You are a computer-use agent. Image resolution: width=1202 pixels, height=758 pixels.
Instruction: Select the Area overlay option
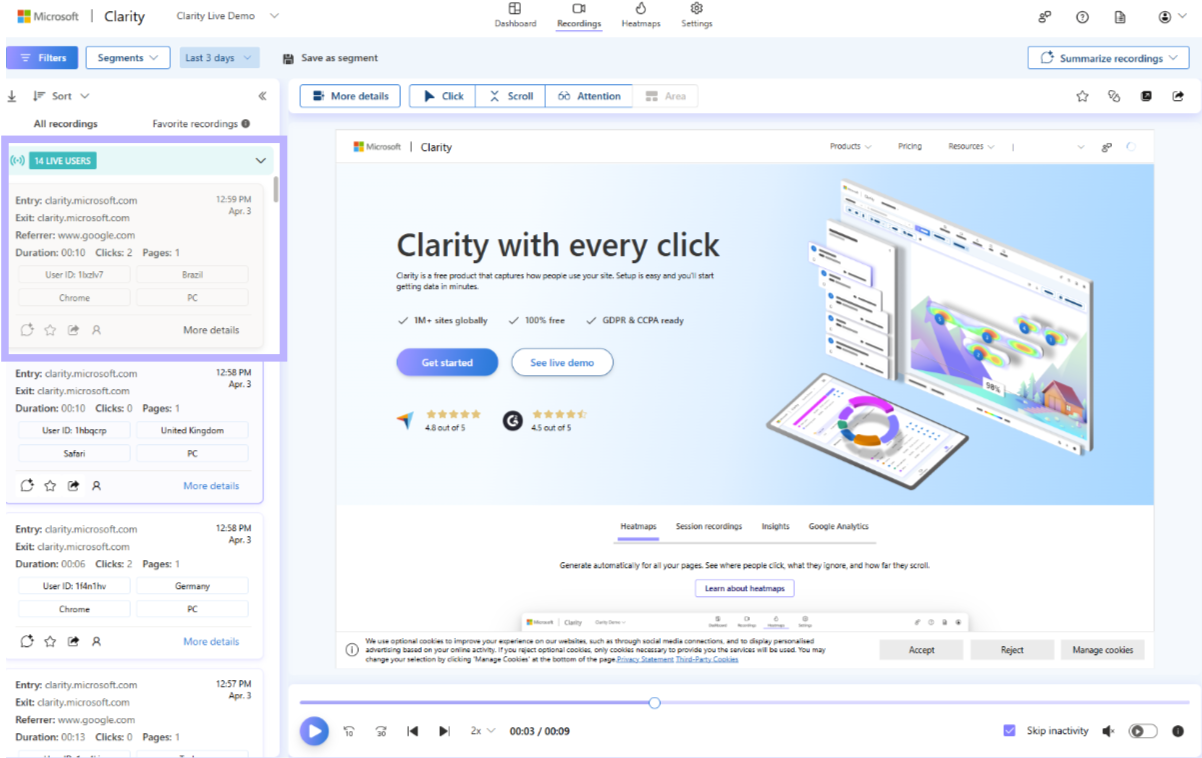pos(665,96)
